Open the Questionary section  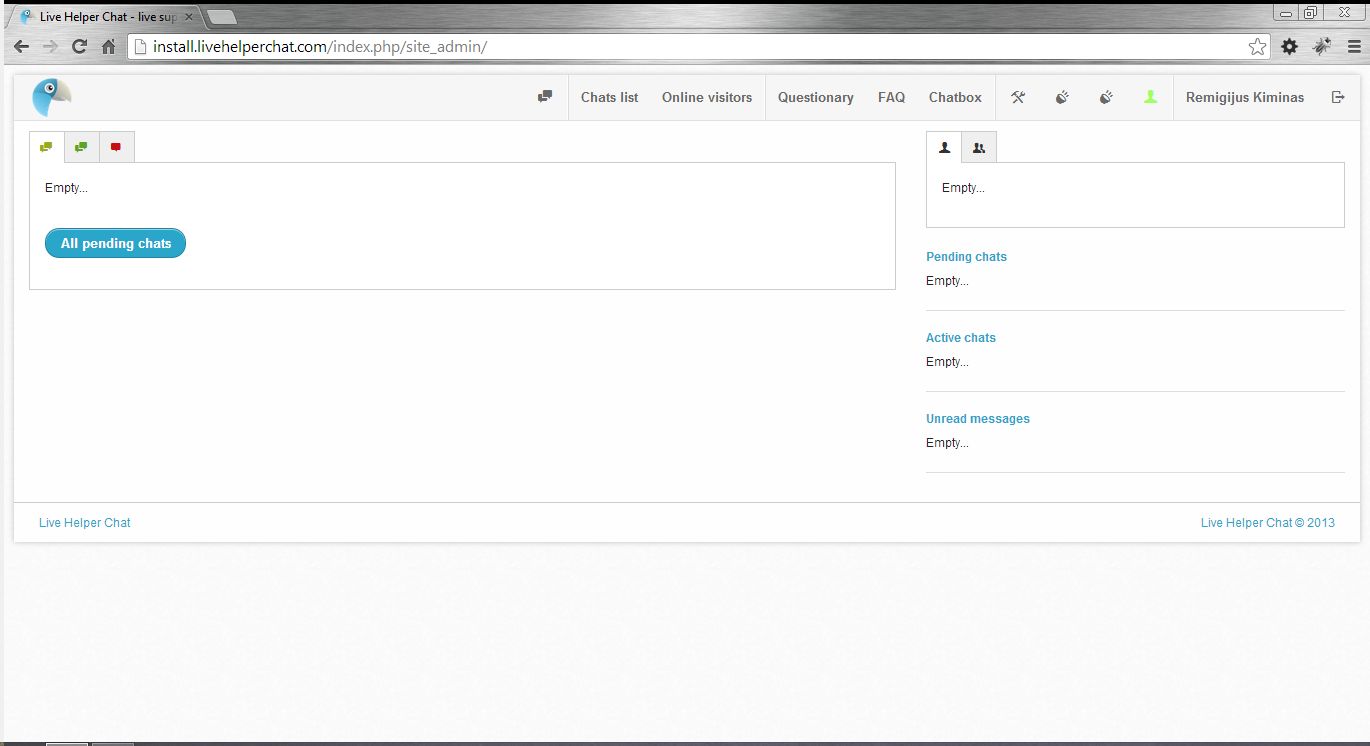pos(816,97)
